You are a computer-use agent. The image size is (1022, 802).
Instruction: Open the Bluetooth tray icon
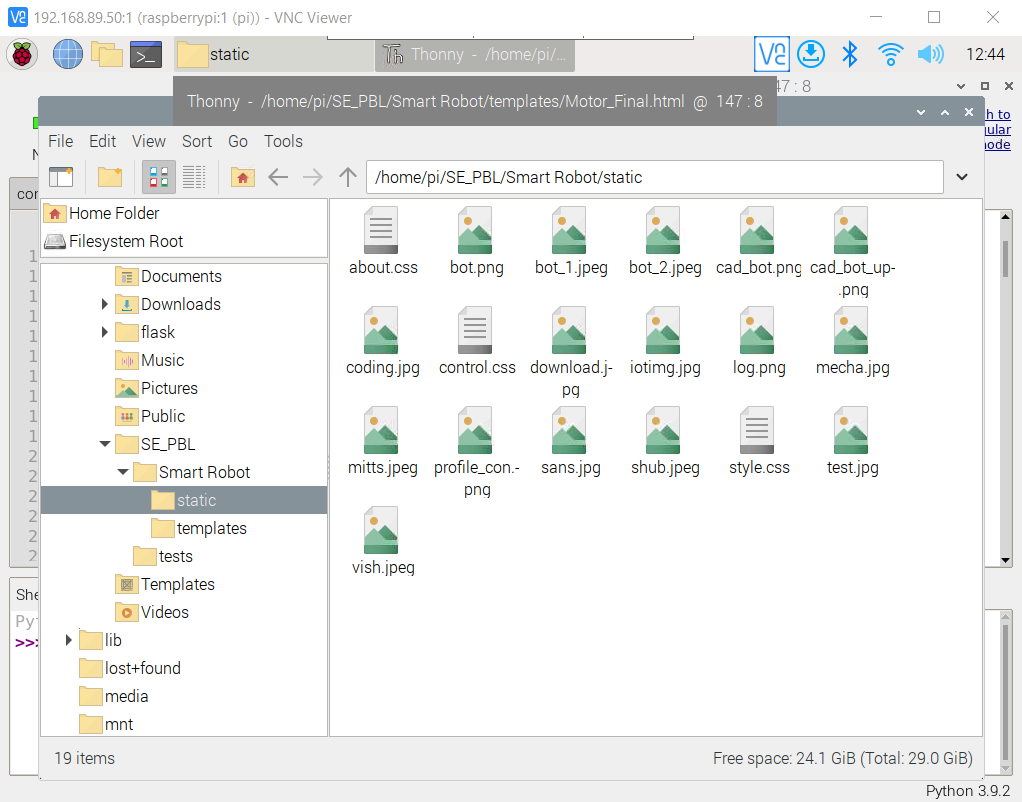[850, 54]
